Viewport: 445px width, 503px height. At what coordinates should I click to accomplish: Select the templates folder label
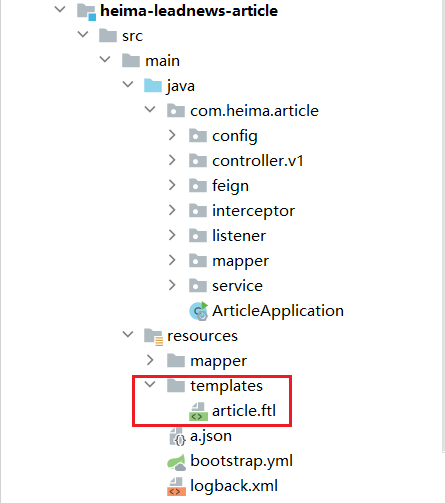tap(226, 386)
